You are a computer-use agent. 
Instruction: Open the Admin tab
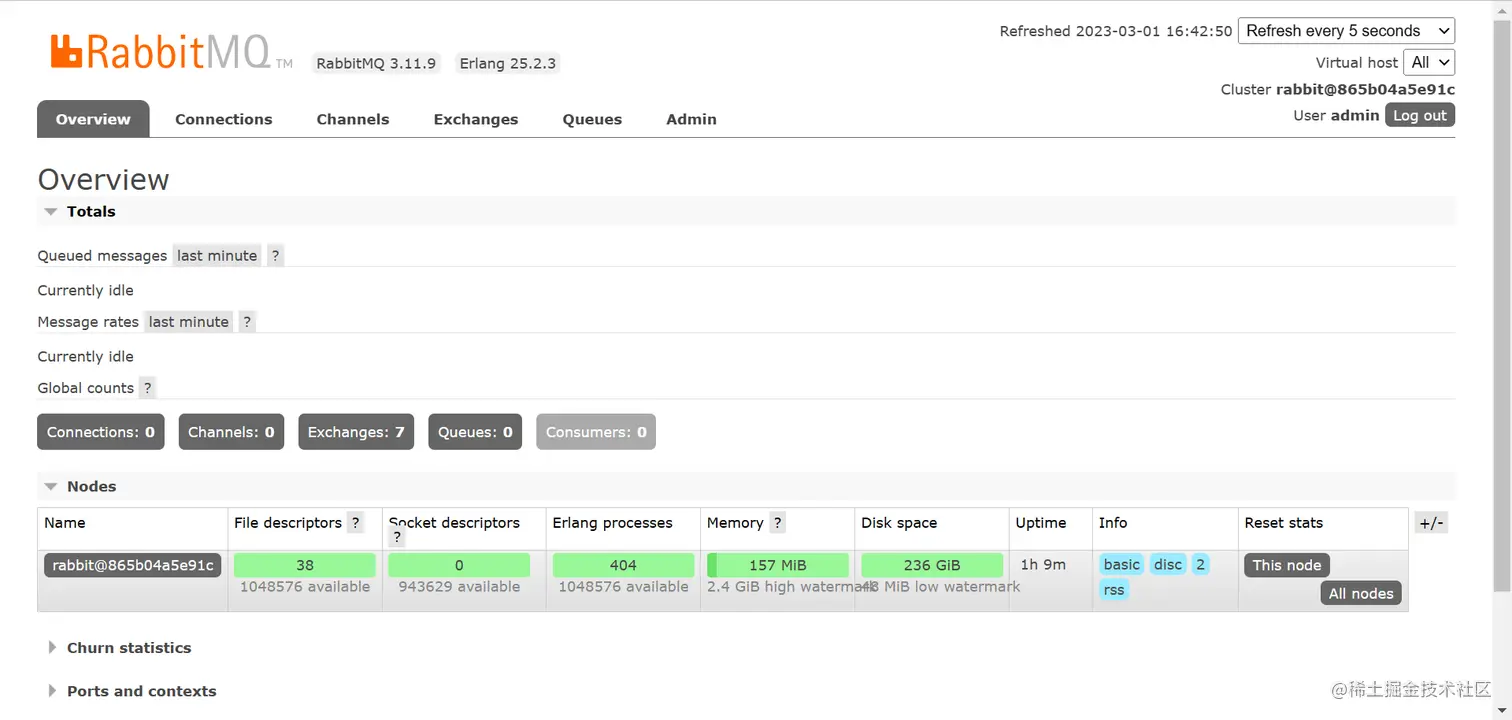[691, 119]
